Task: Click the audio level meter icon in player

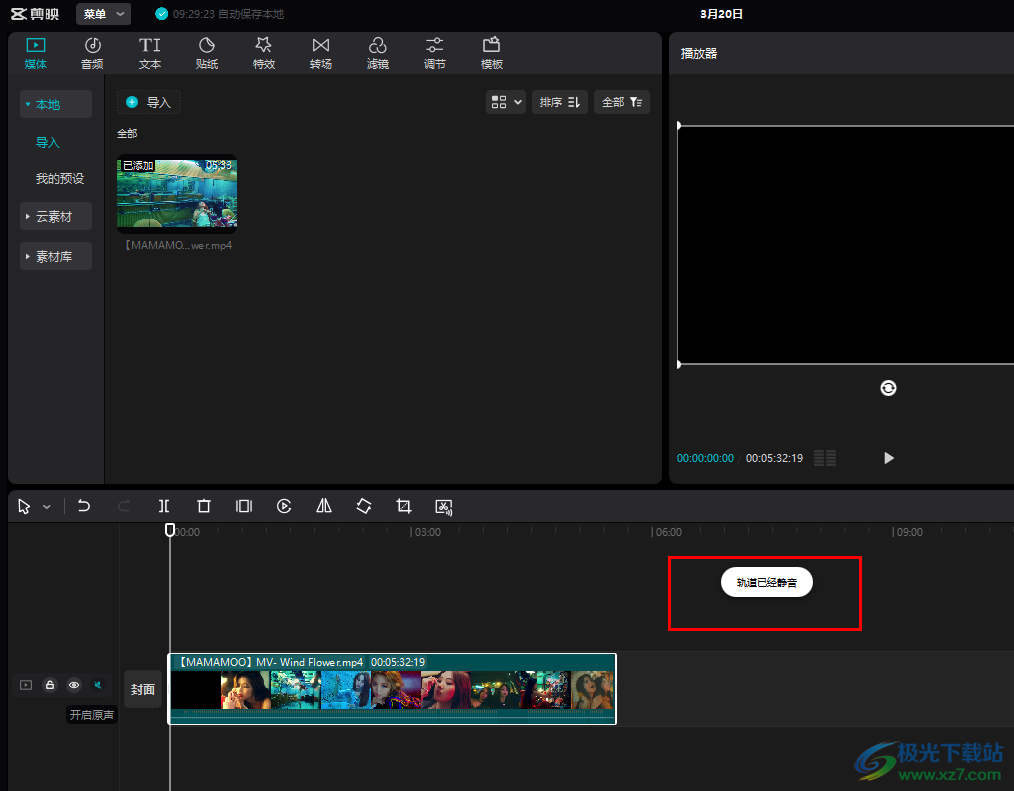Action: click(x=825, y=458)
